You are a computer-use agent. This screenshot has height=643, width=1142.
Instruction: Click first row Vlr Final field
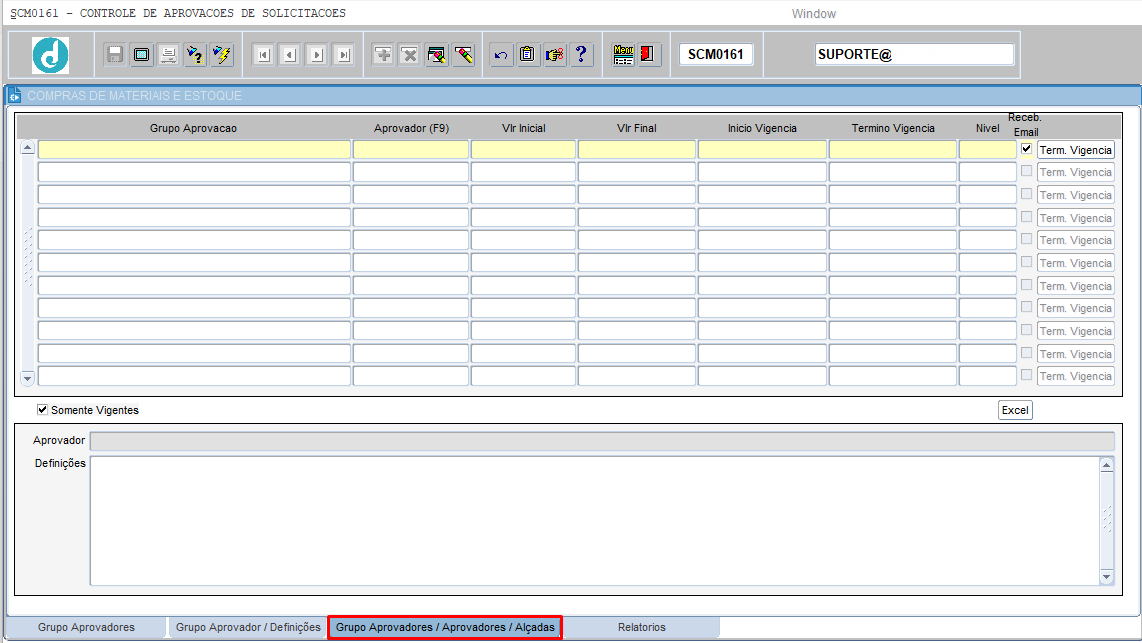point(637,150)
